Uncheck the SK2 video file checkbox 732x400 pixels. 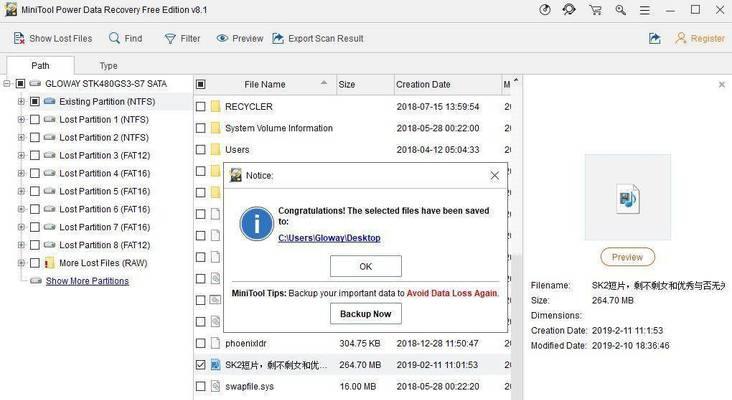(x=201, y=365)
